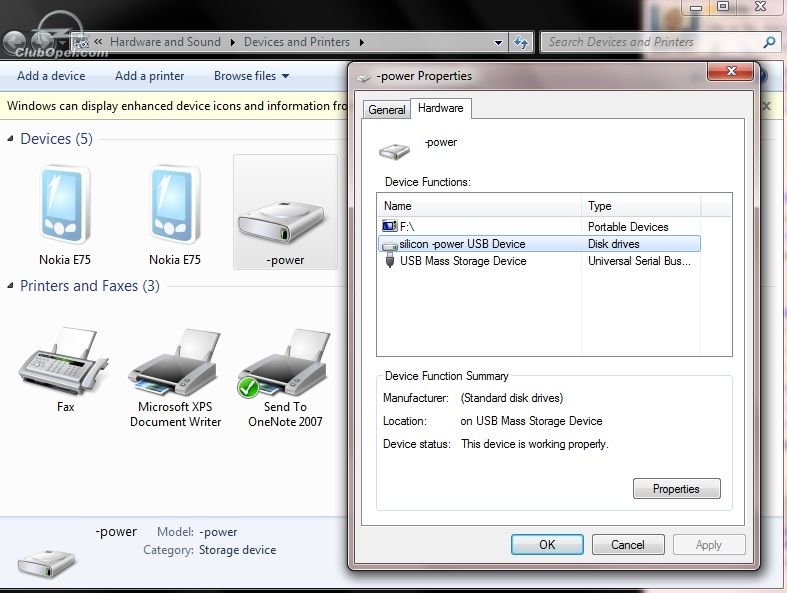
Task: Click OK in -power Properties
Action: point(547,545)
